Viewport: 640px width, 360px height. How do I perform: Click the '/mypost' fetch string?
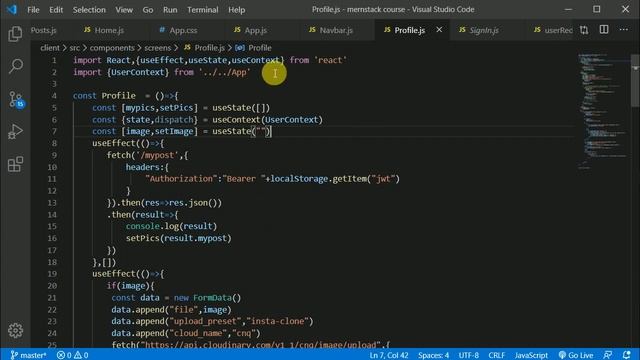pos(158,155)
